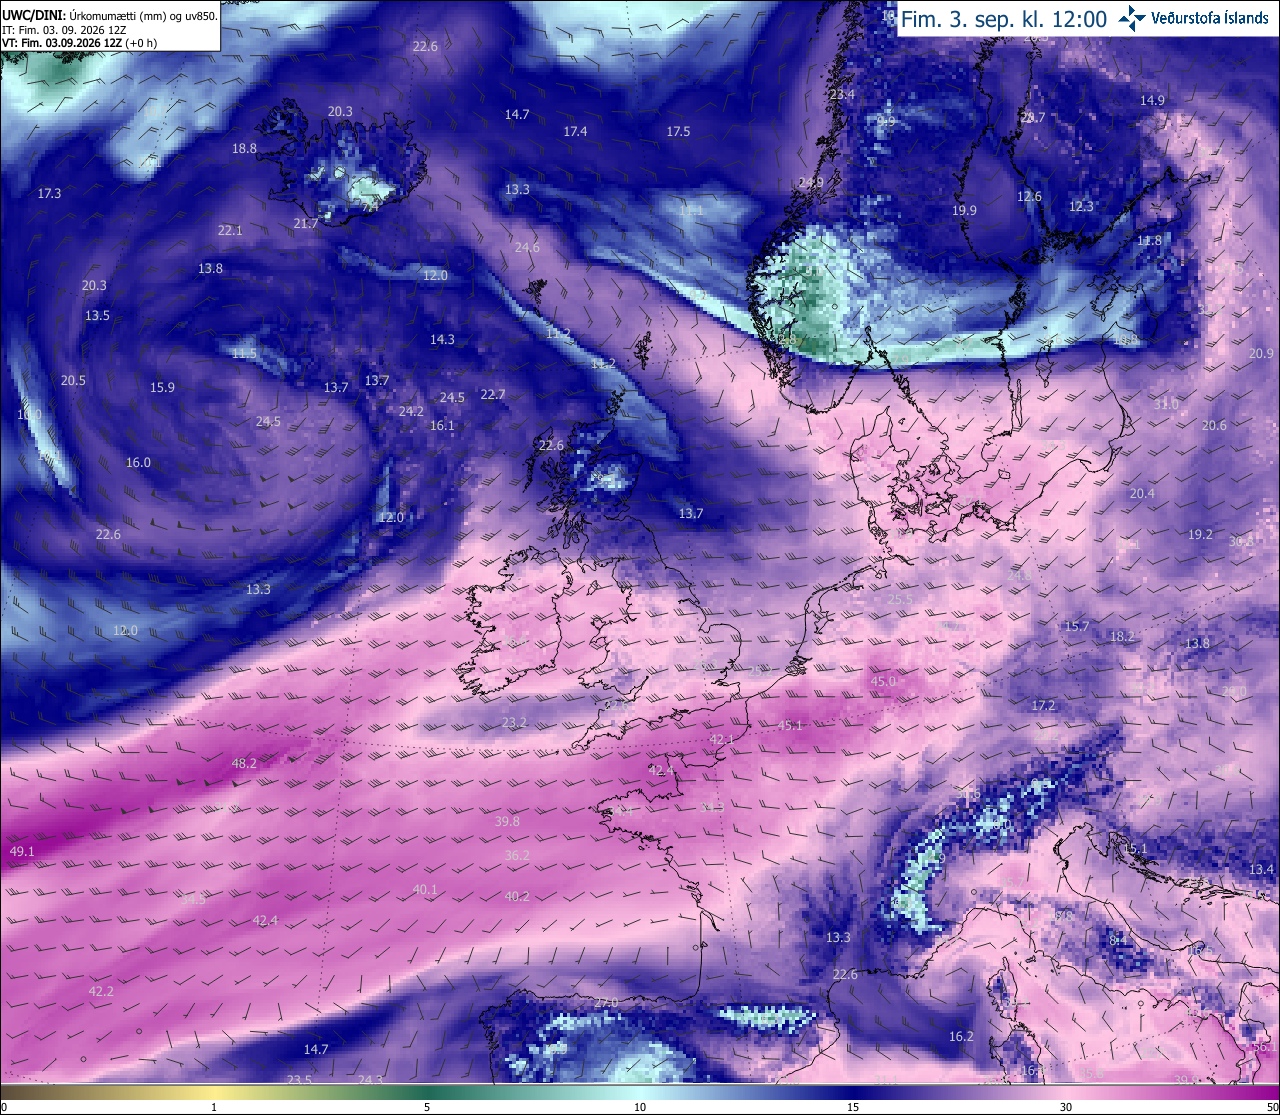Viewport: 1280px width, 1115px height.
Task: Click the 18.8 value west of Iceland
Action: 244,148
